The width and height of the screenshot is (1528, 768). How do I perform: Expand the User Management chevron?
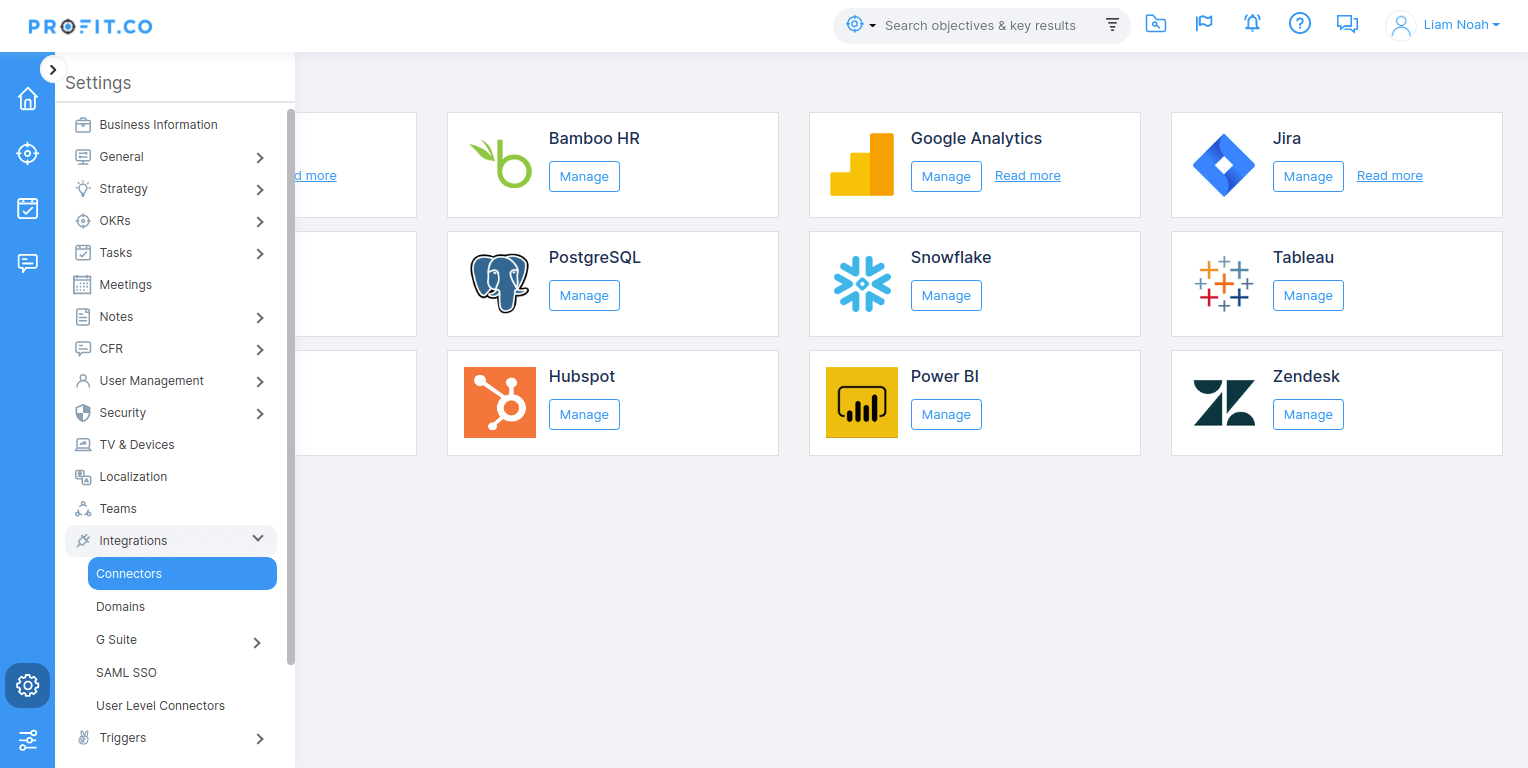click(x=260, y=381)
